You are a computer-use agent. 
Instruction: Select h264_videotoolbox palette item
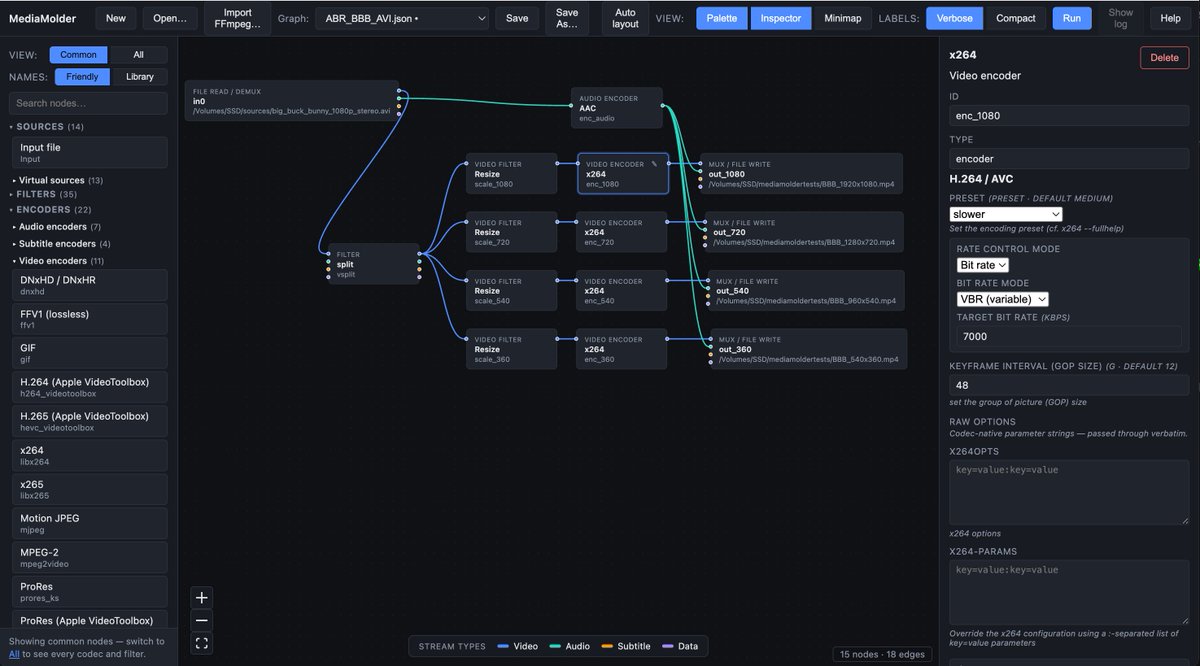(x=90, y=387)
